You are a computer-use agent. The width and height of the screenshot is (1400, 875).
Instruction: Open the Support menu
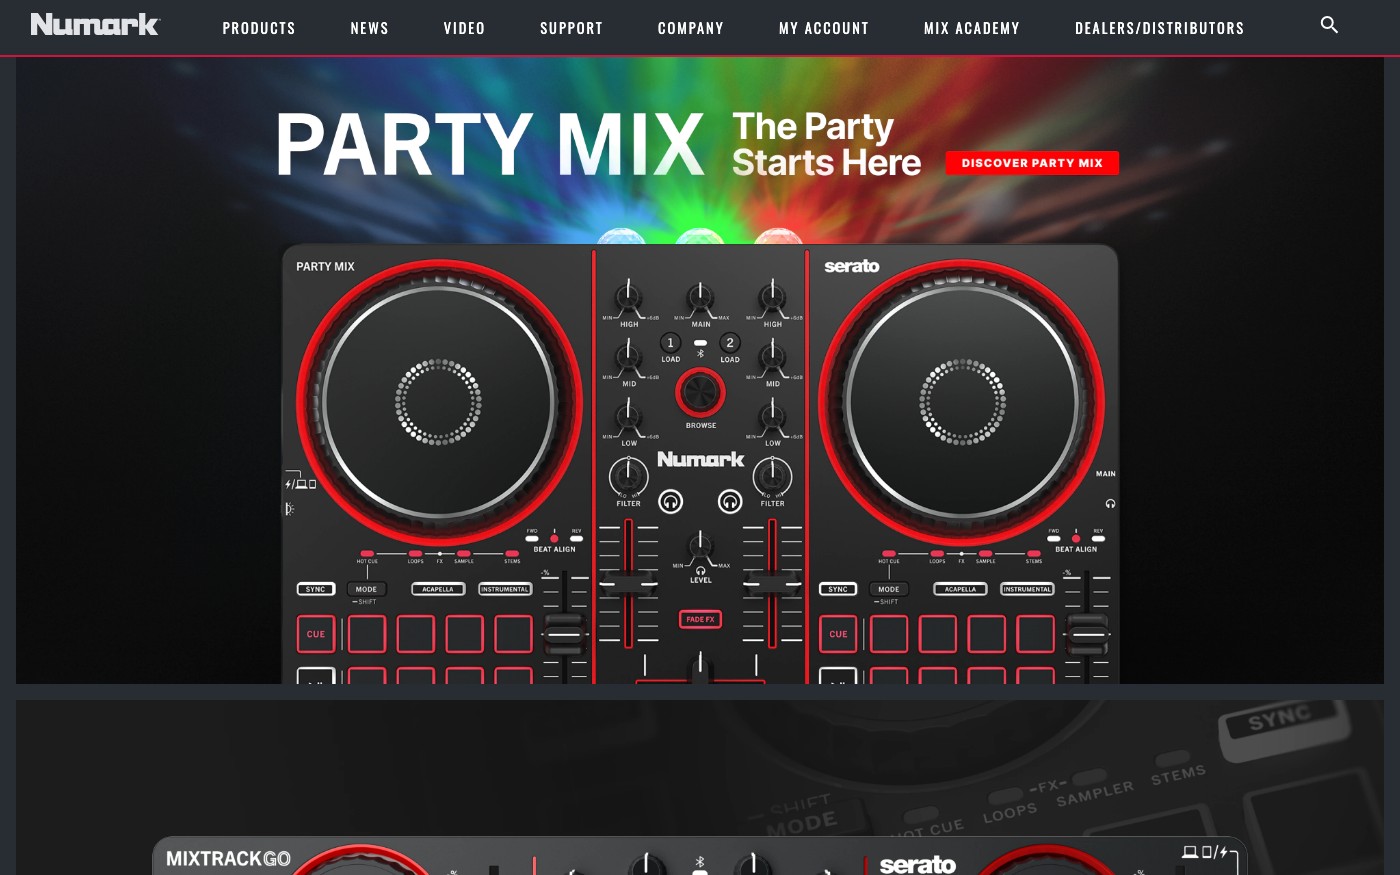click(x=571, y=28)
